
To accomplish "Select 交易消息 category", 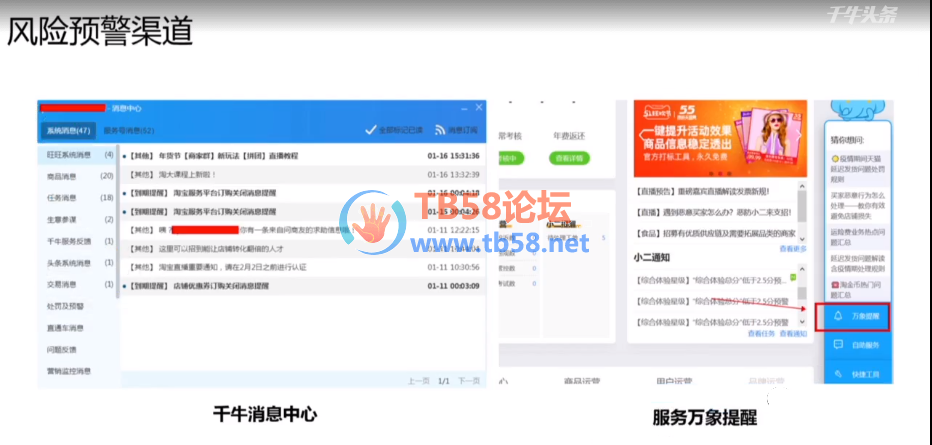I will pyautogui.click(x=78, y=285).
